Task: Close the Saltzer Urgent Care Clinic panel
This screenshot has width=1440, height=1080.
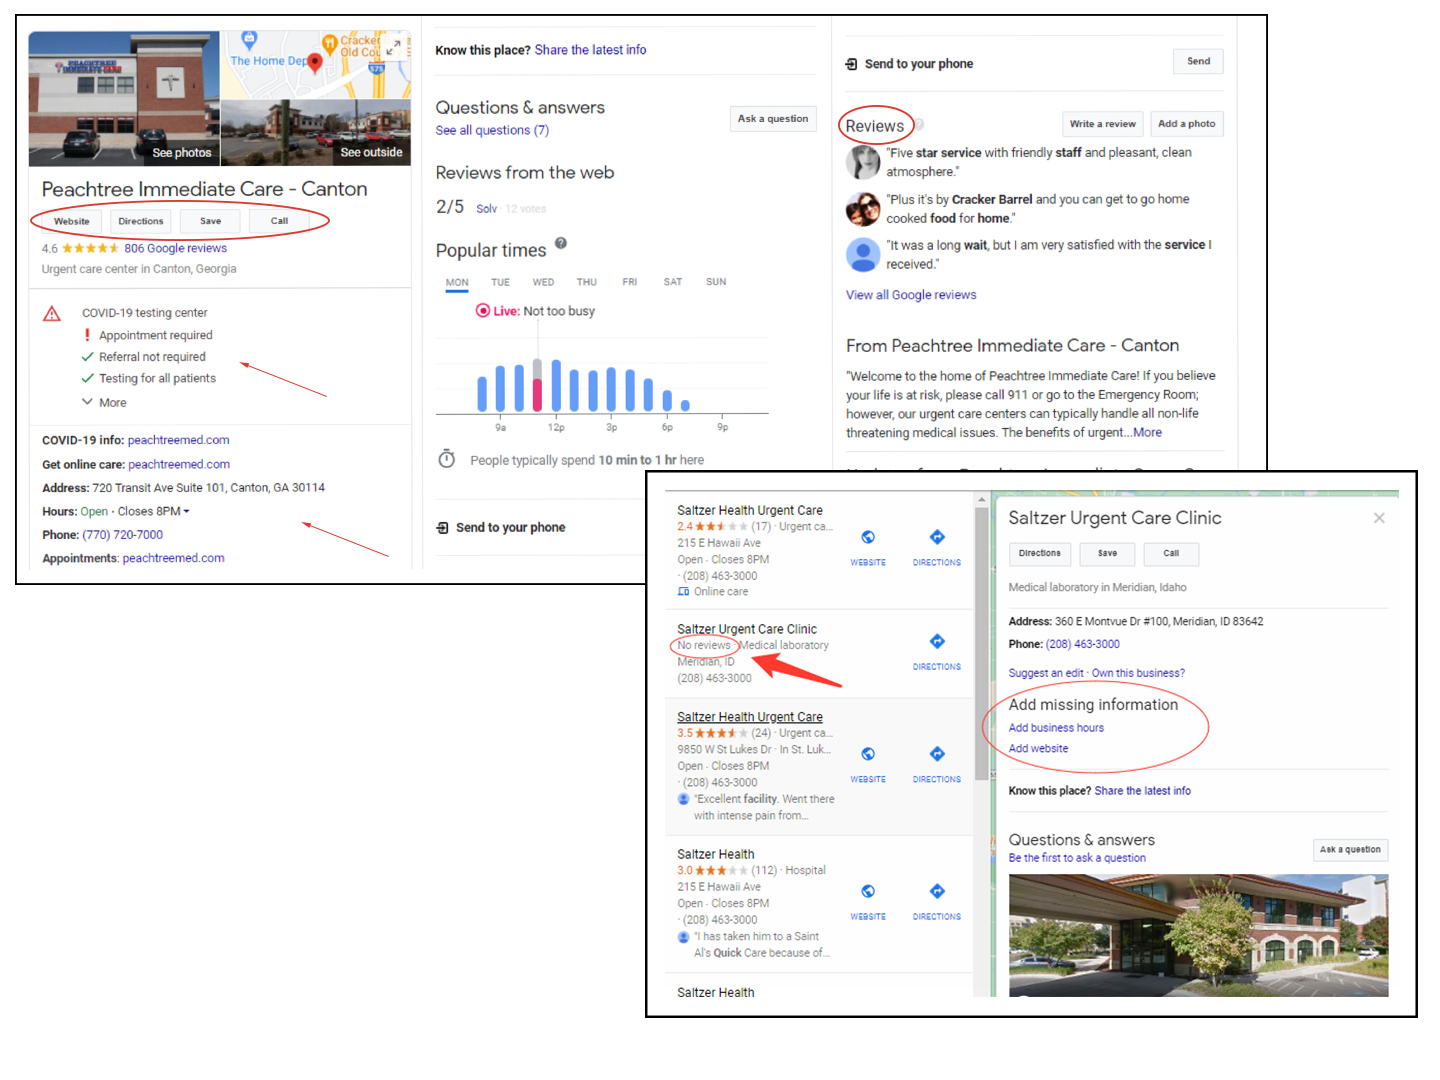Action: click(x=1379, y=518)
